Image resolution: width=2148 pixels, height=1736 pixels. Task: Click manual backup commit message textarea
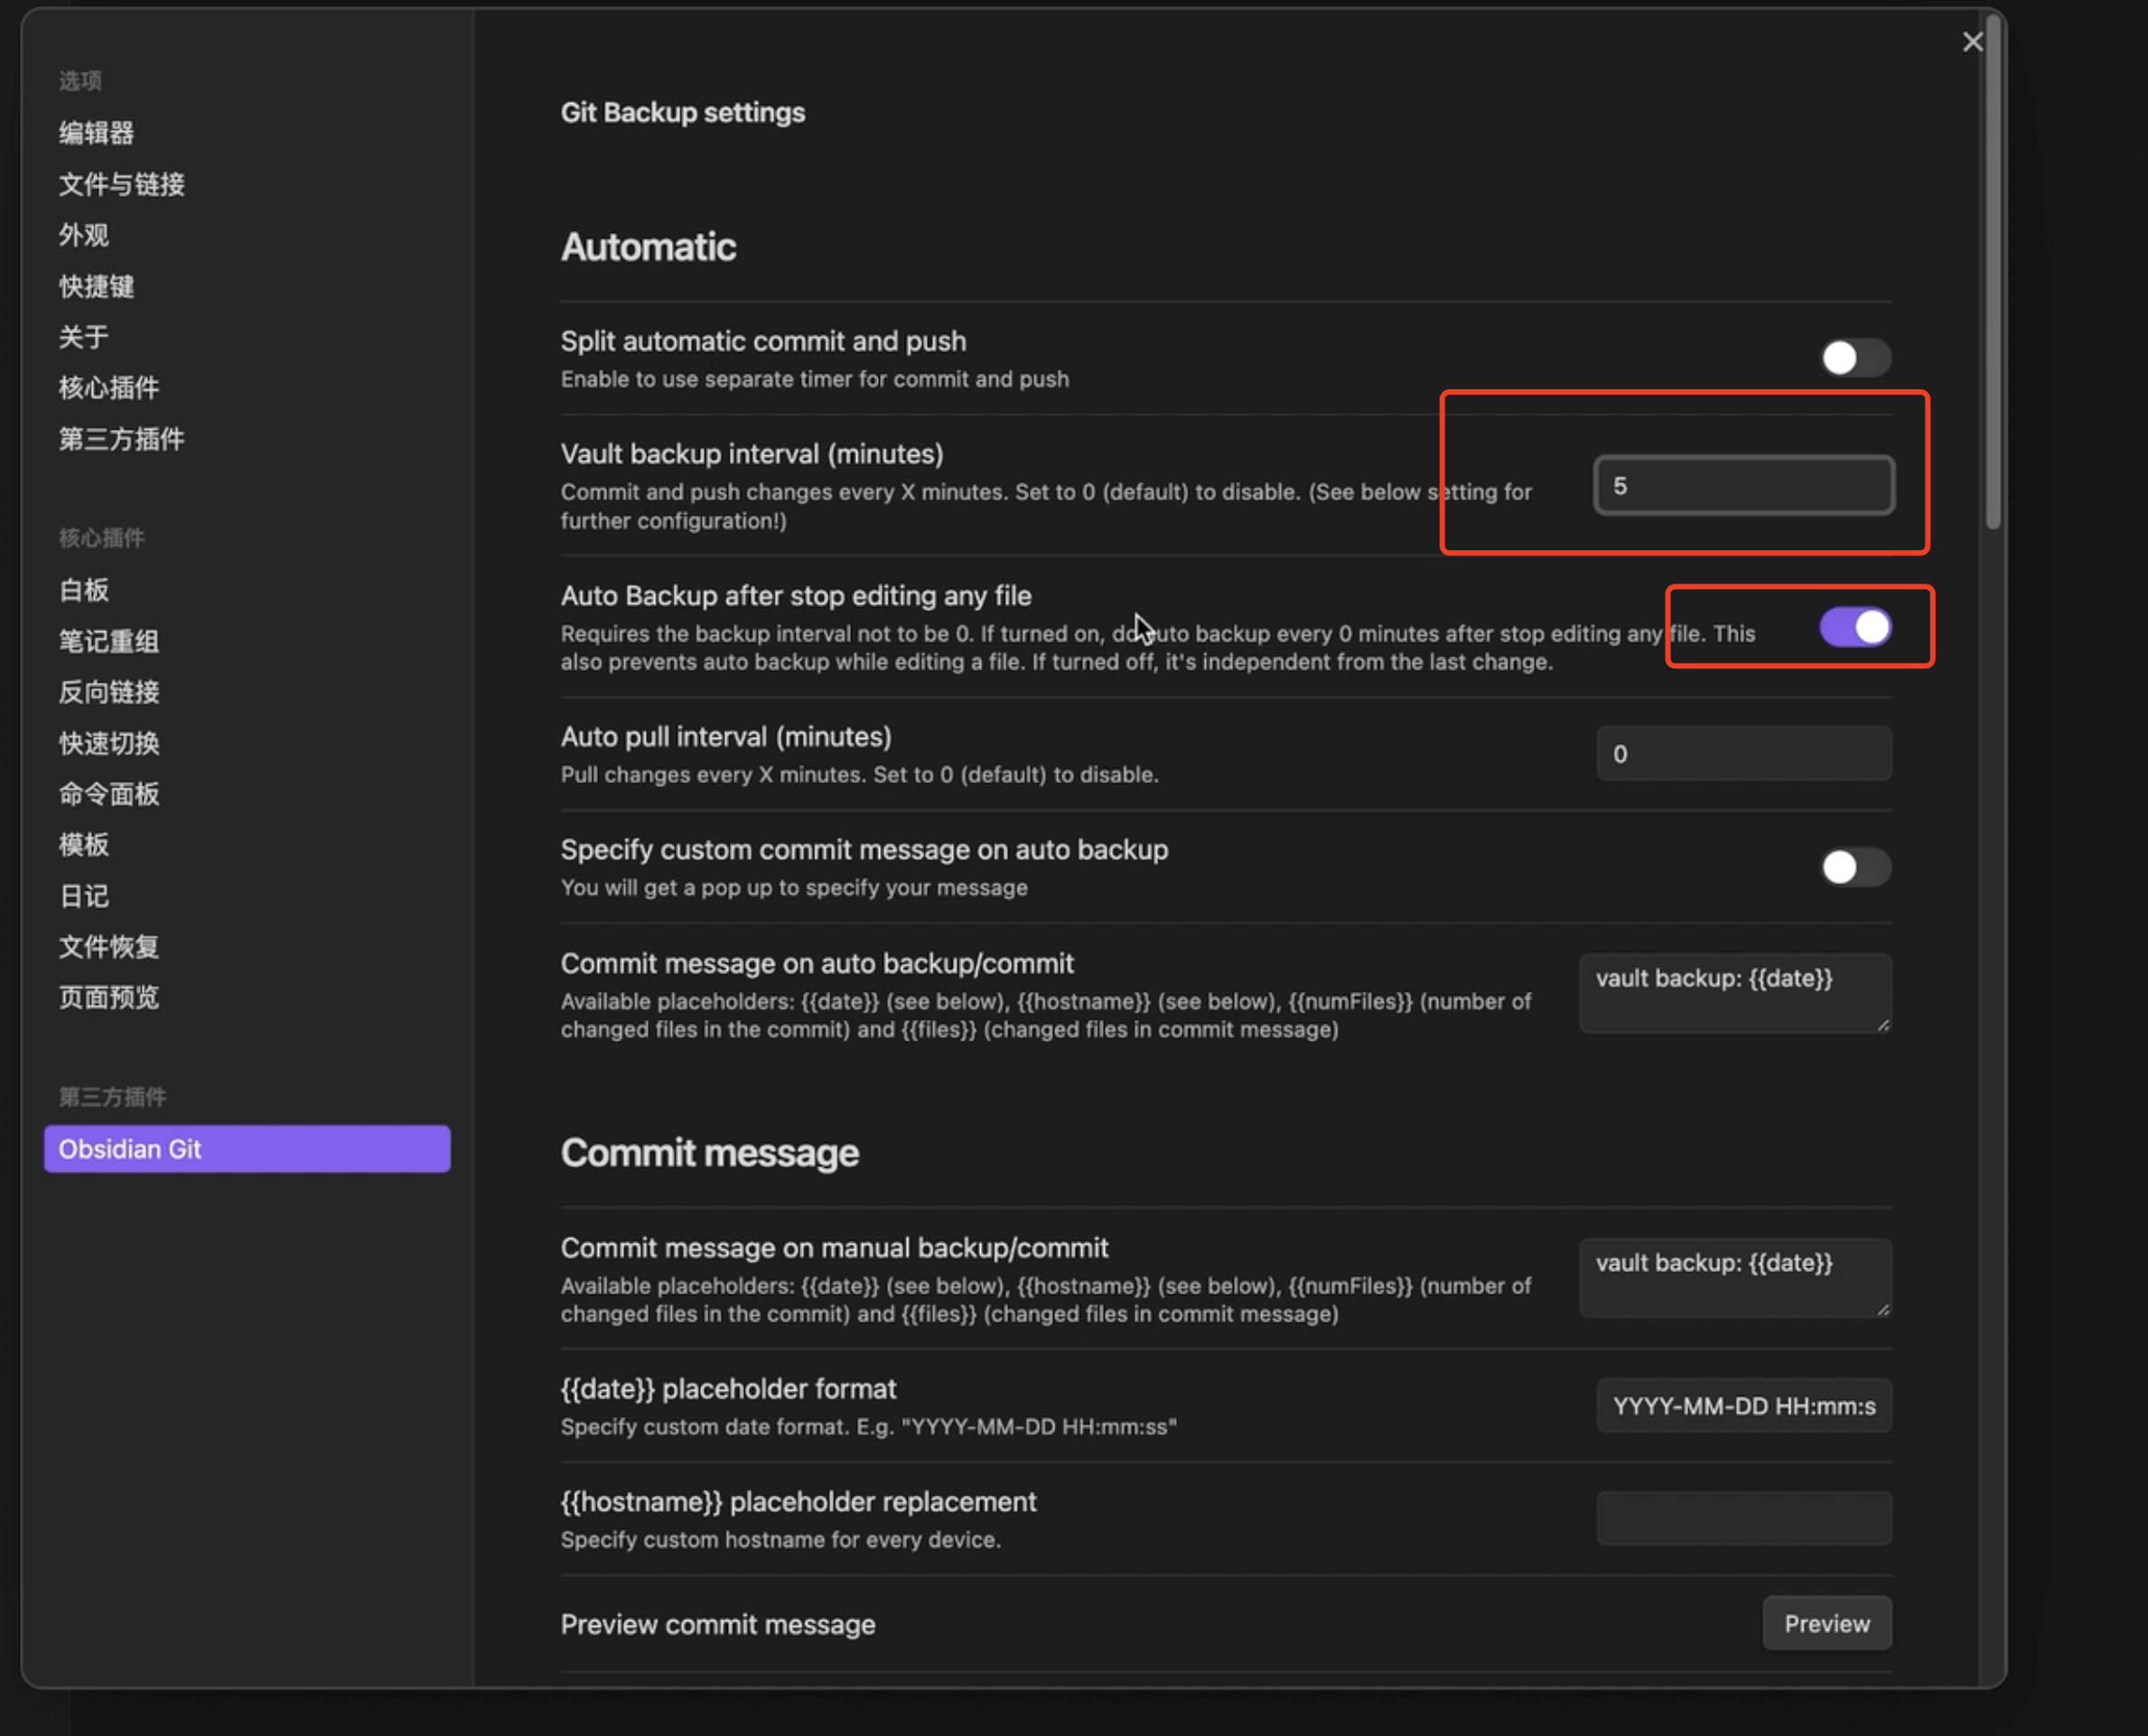1734,1277
